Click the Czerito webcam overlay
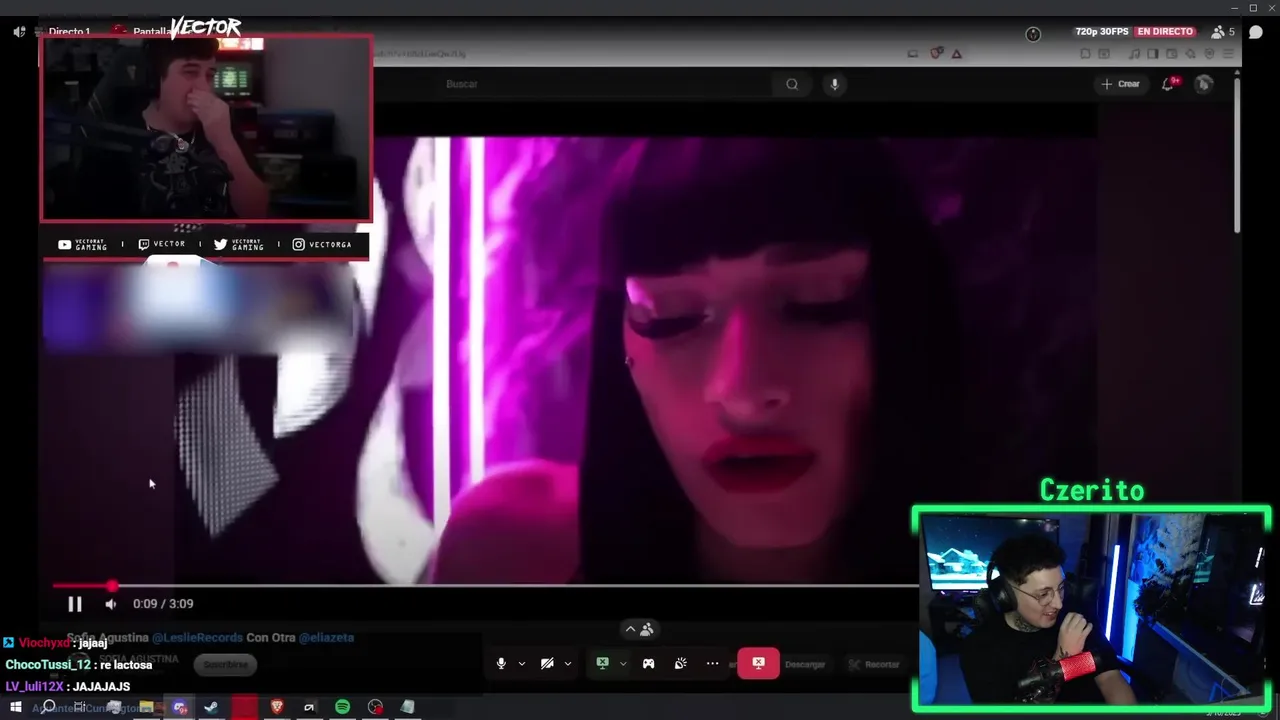Image resolution: width=1280 pixels, height=720 pixels. point(1091,609)
